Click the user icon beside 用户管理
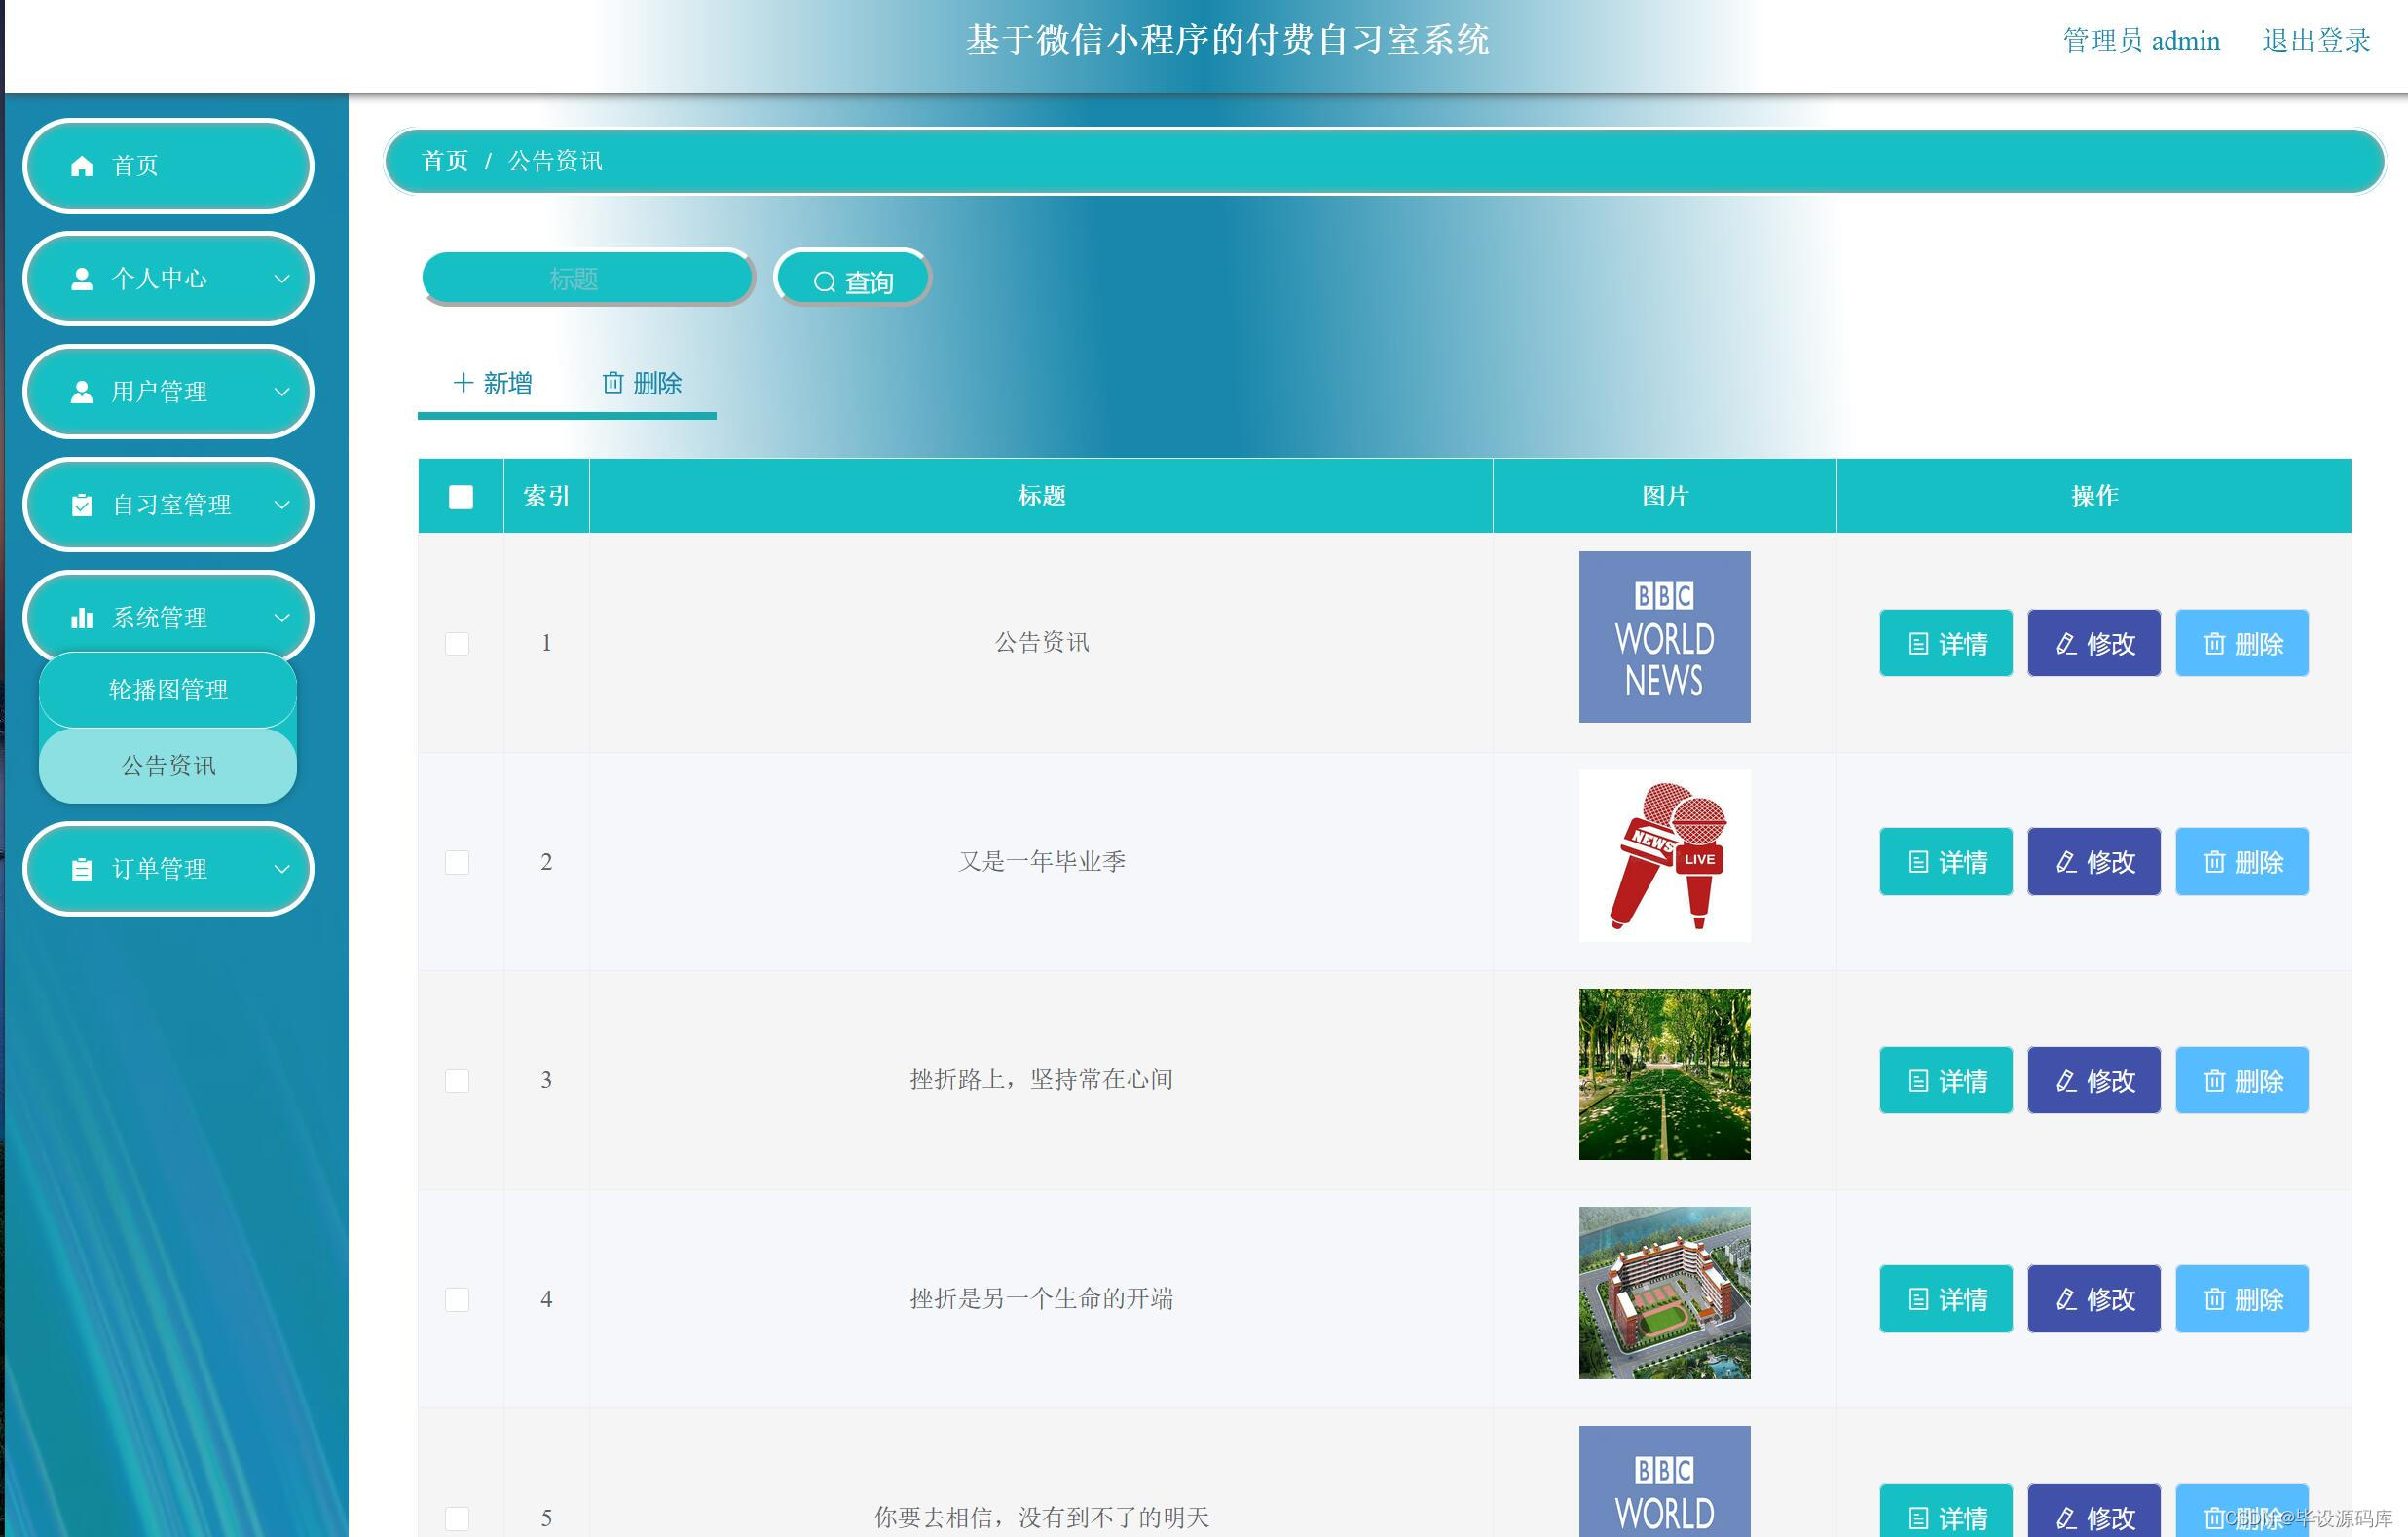Image resolution: width=2408 pixels, height=1537 pixels. (x=82, y=392)
